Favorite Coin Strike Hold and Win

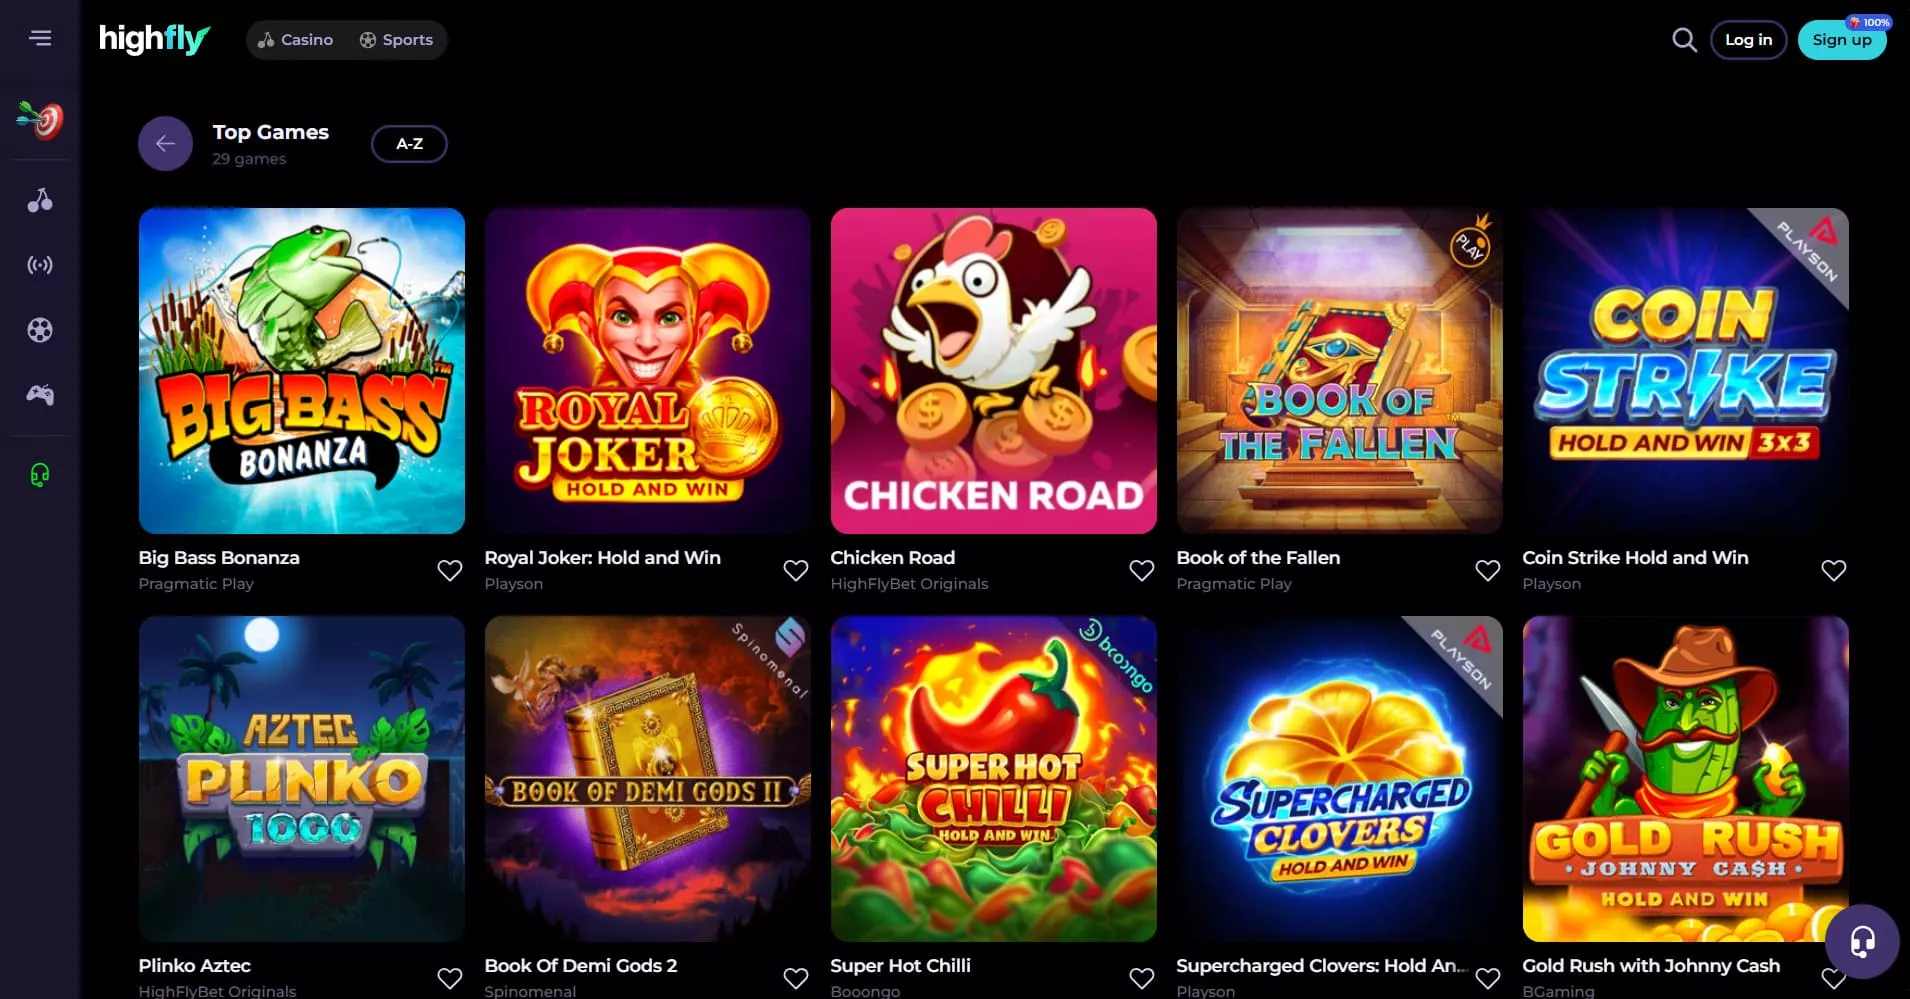pos(1834,570)
